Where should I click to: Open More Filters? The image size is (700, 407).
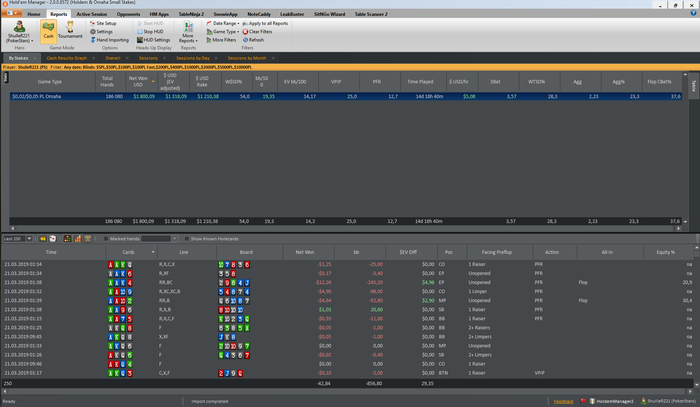221,40
